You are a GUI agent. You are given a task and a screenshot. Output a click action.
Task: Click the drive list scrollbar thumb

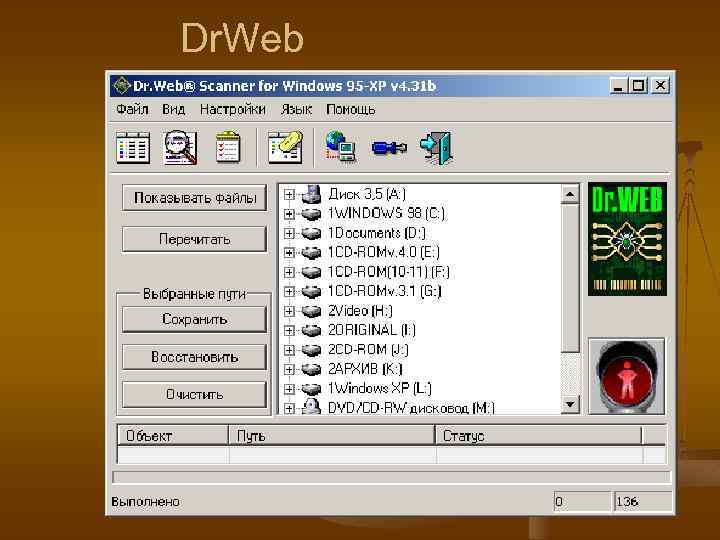click(570, 279)
